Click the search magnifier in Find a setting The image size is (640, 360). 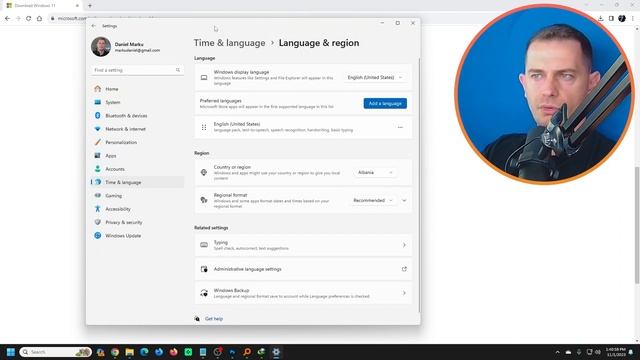click(178, 70)
